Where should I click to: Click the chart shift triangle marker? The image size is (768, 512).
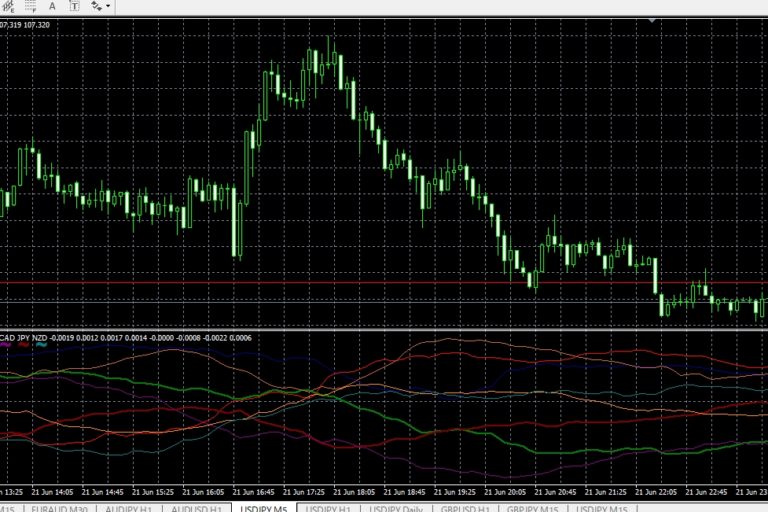[652, 20]
